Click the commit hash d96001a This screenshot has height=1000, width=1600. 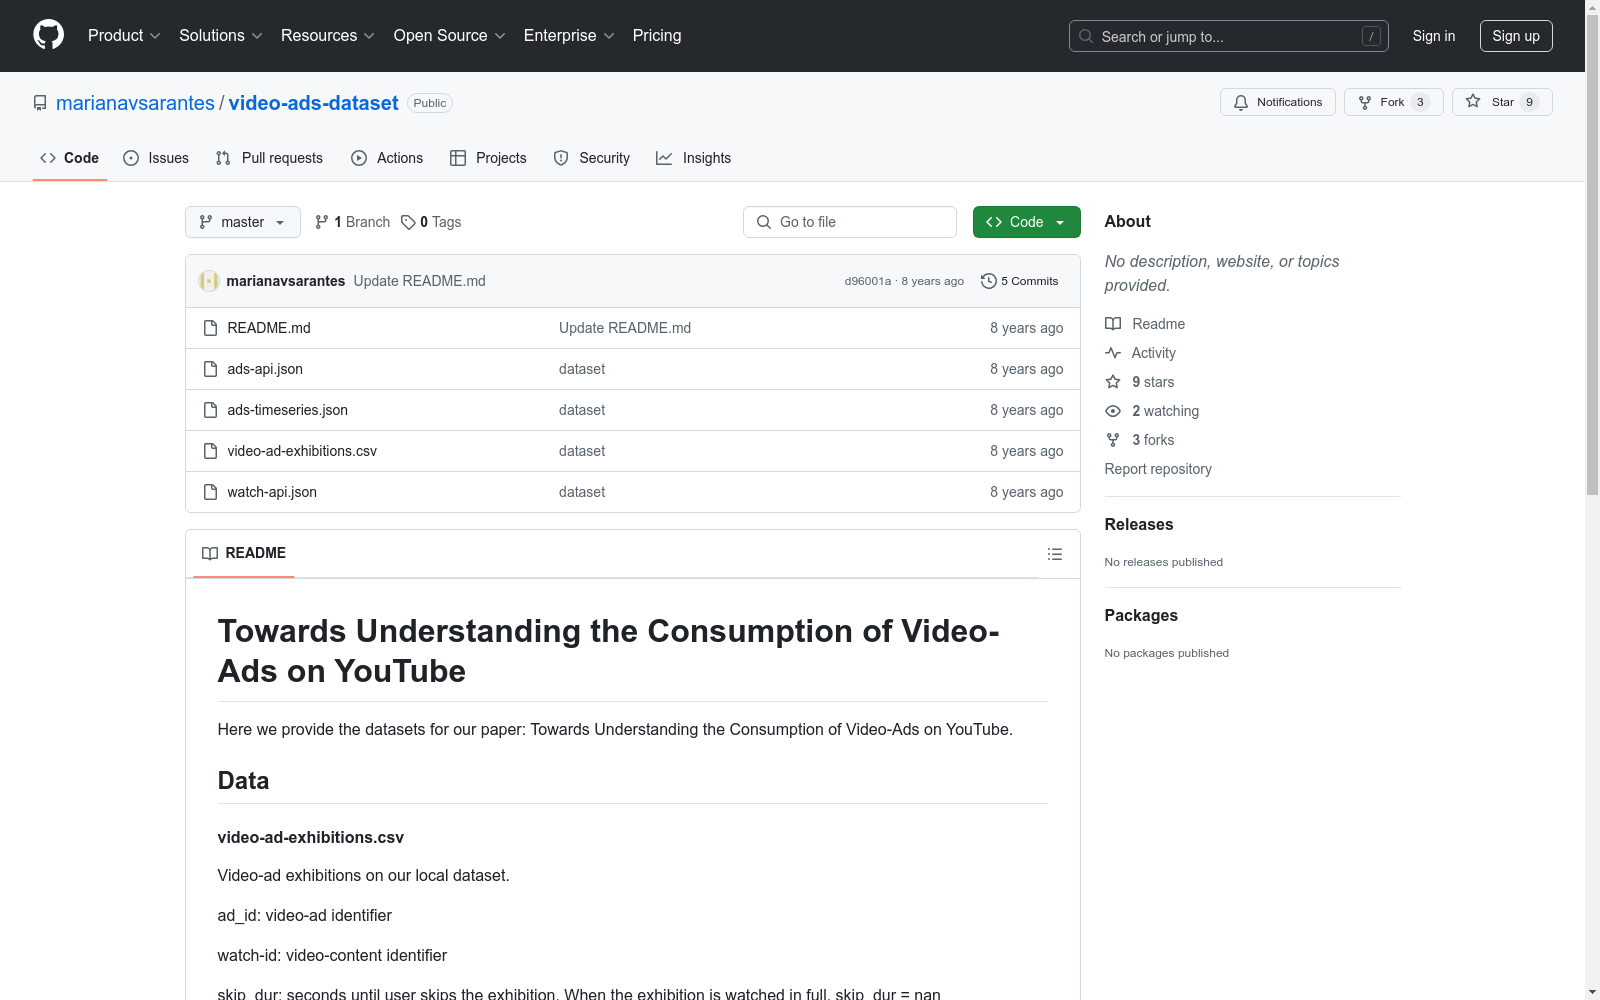pos(867,281)
